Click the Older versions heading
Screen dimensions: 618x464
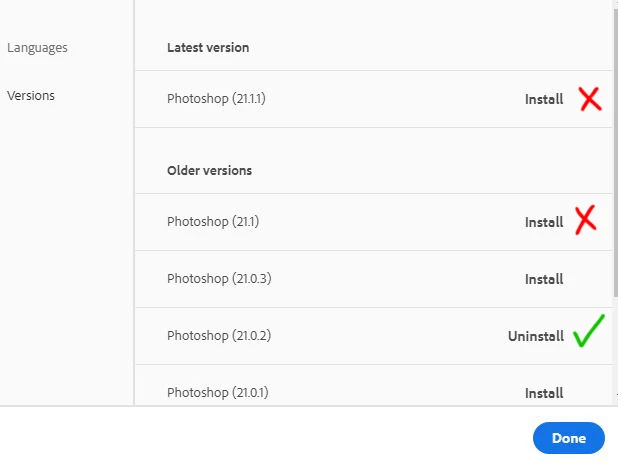pyautogui.click(x=209, y=170)
